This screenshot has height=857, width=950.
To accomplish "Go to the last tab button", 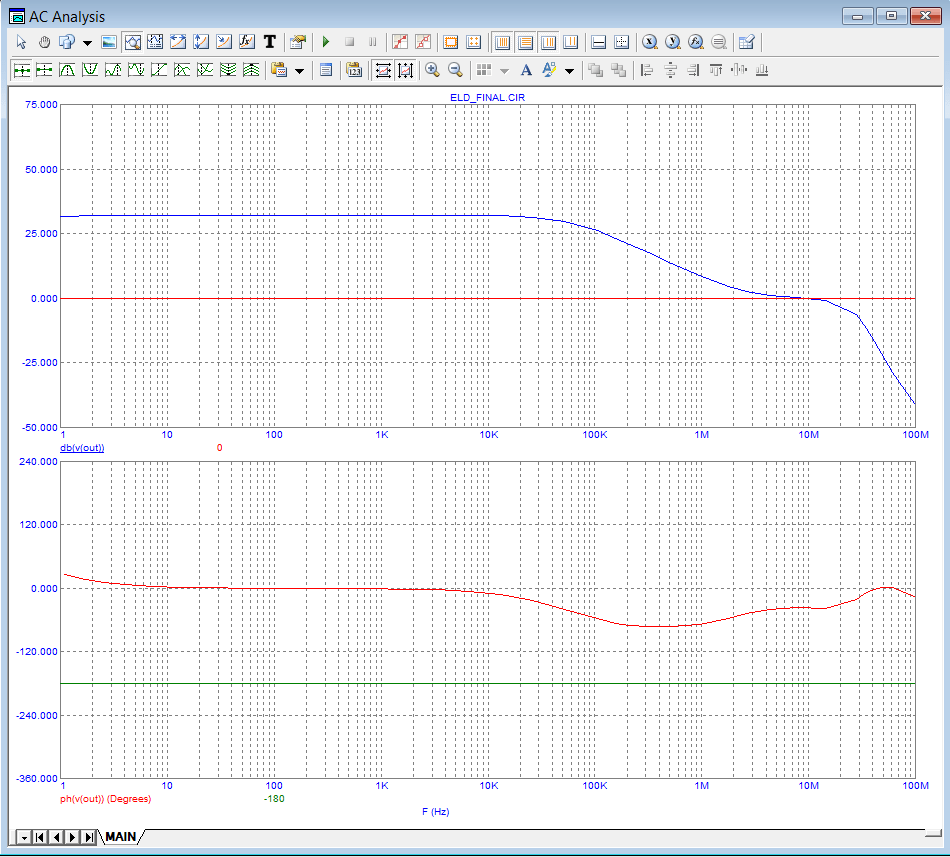I will coord(89,837).
